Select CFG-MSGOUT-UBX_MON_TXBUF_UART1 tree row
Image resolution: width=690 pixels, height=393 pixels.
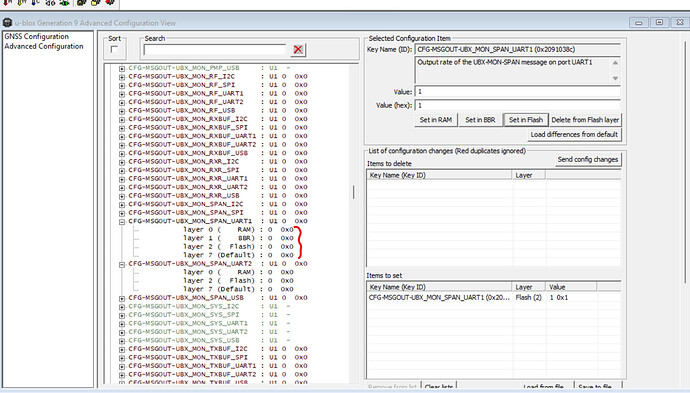(218, 366)
